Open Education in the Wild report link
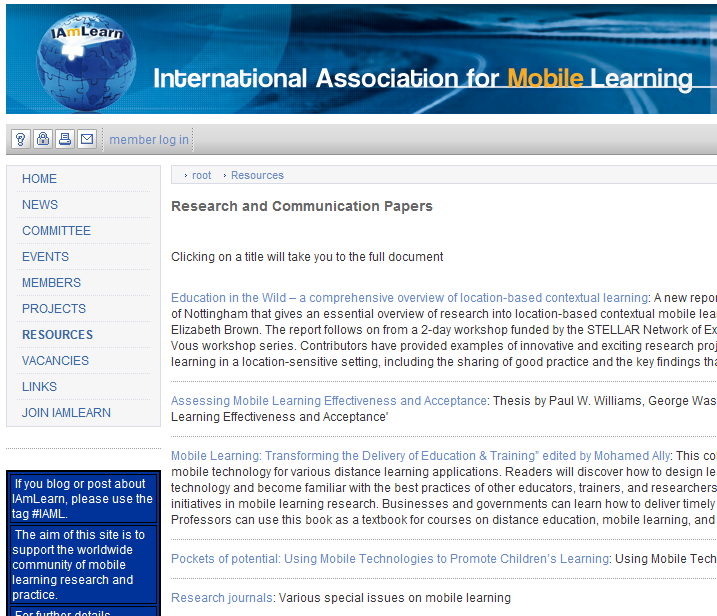The image size is (717, 616). [x=410, y=298]
